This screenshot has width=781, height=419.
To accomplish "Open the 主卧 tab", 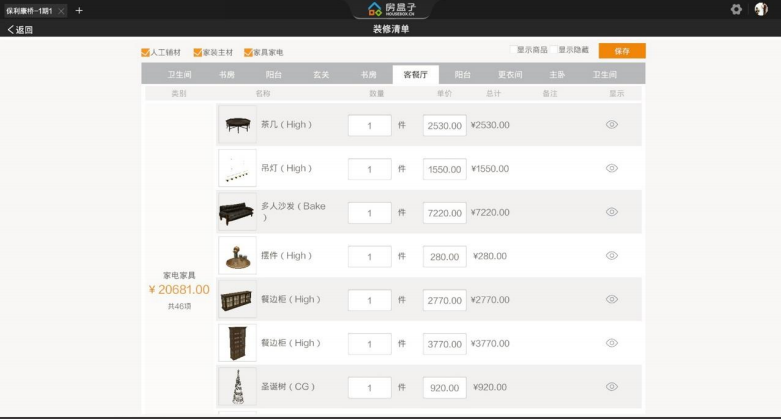I will pos(557,75).
